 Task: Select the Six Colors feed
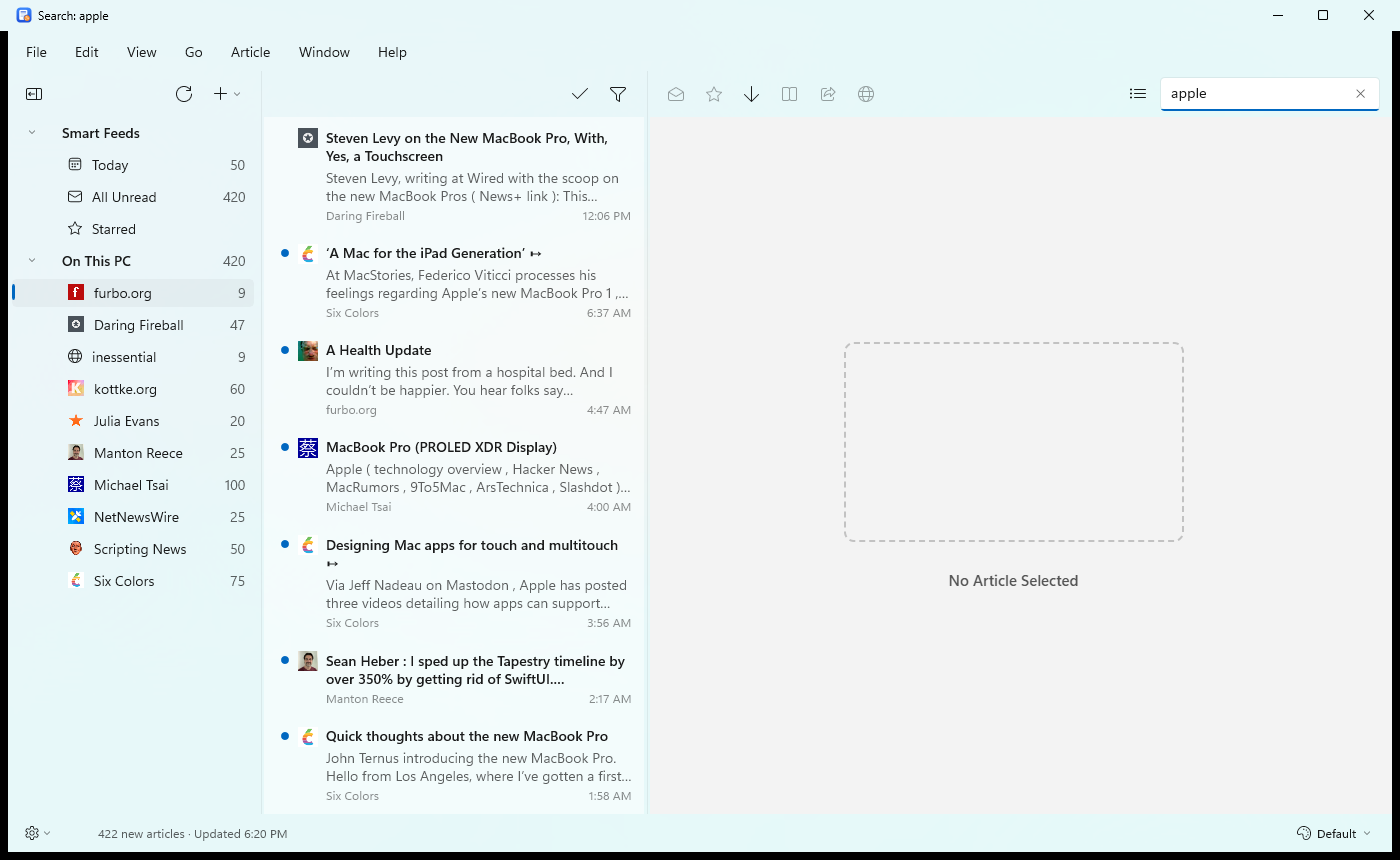coord(133,581)
